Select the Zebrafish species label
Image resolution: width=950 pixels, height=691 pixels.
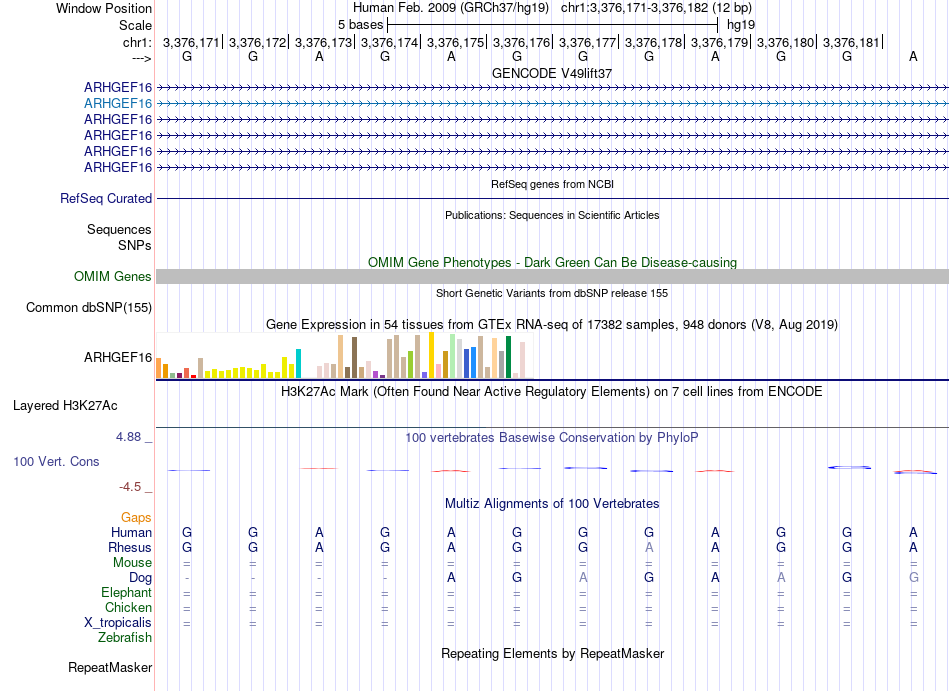click(x=125, y=638)
